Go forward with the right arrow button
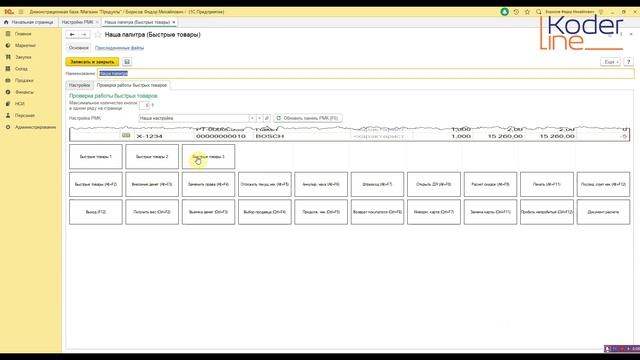Screen dimensions: 640x360 tap(84, 35)
